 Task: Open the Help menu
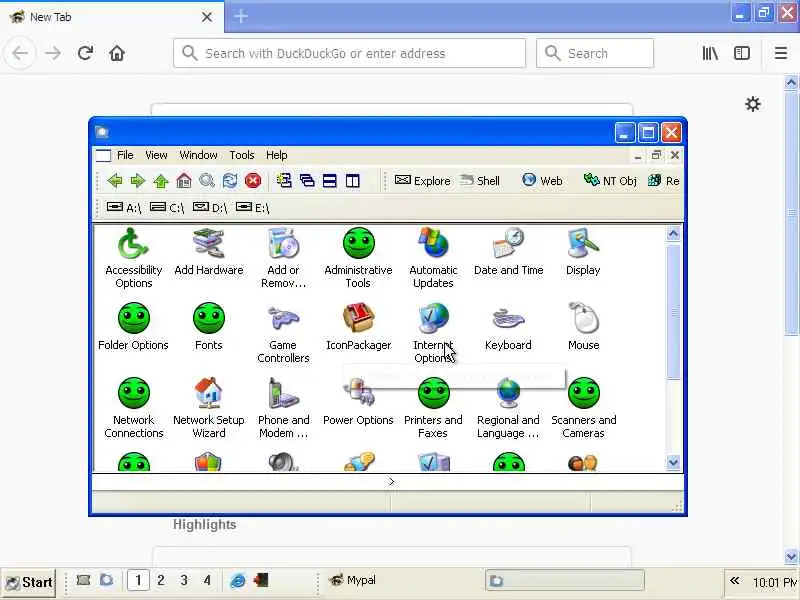click(277, 155)
